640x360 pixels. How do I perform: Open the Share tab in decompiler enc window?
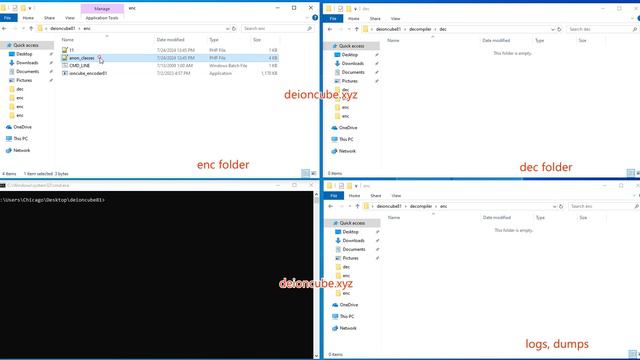(x=376, y=196)
